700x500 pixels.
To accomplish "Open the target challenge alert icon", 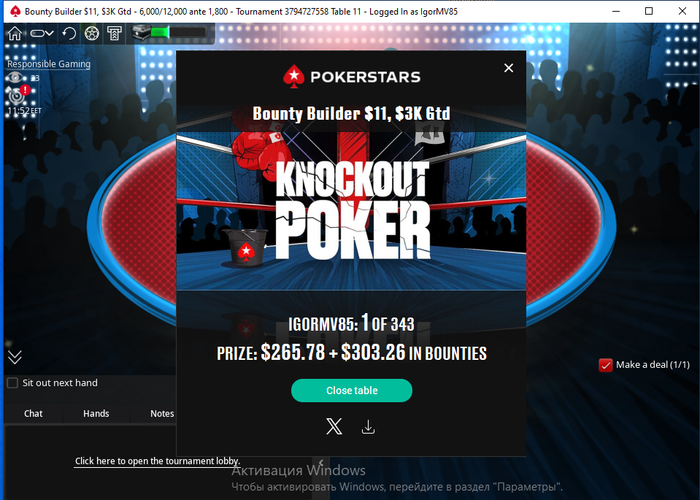I will tap(18, 95).
